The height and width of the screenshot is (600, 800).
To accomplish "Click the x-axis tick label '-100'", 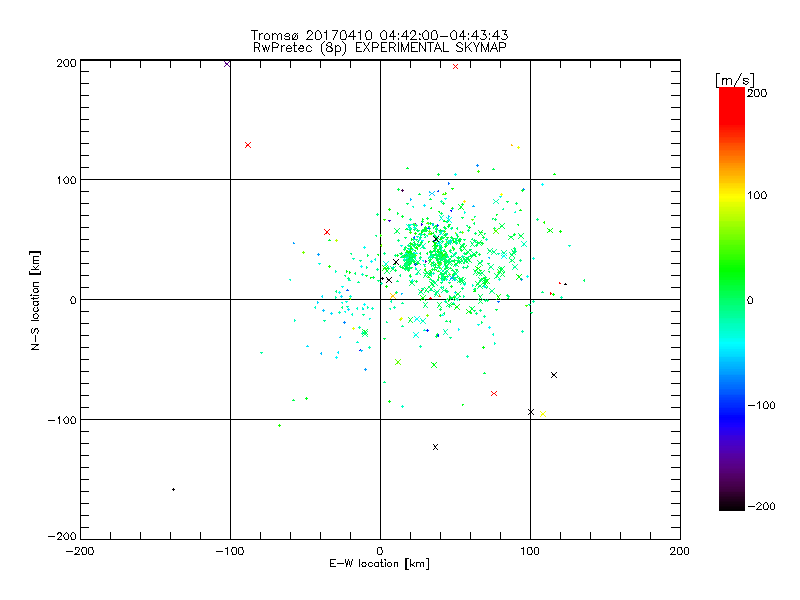I will click(x=230, y=551).
